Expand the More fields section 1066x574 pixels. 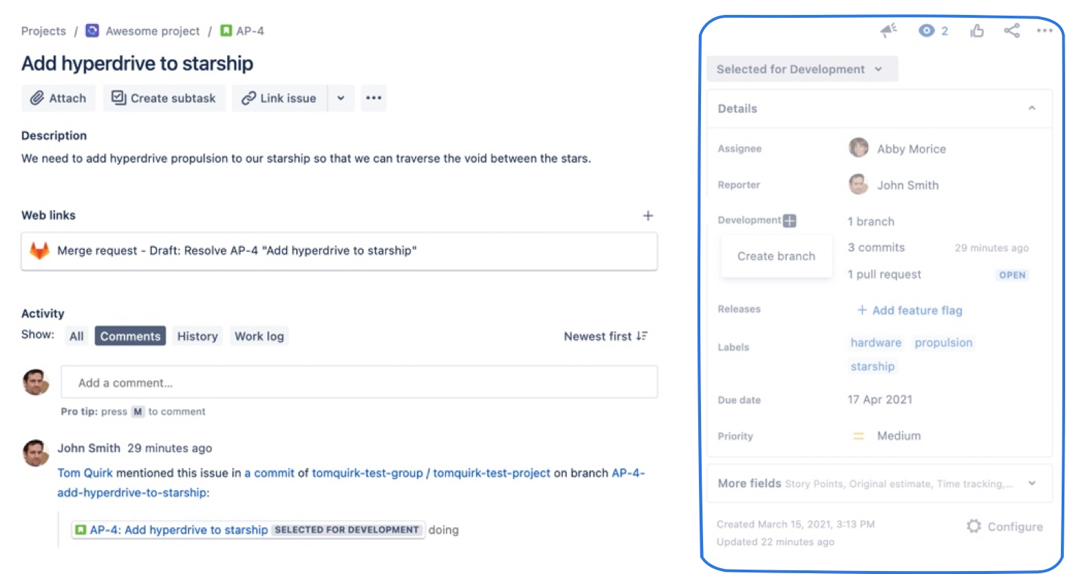point(879,484)
